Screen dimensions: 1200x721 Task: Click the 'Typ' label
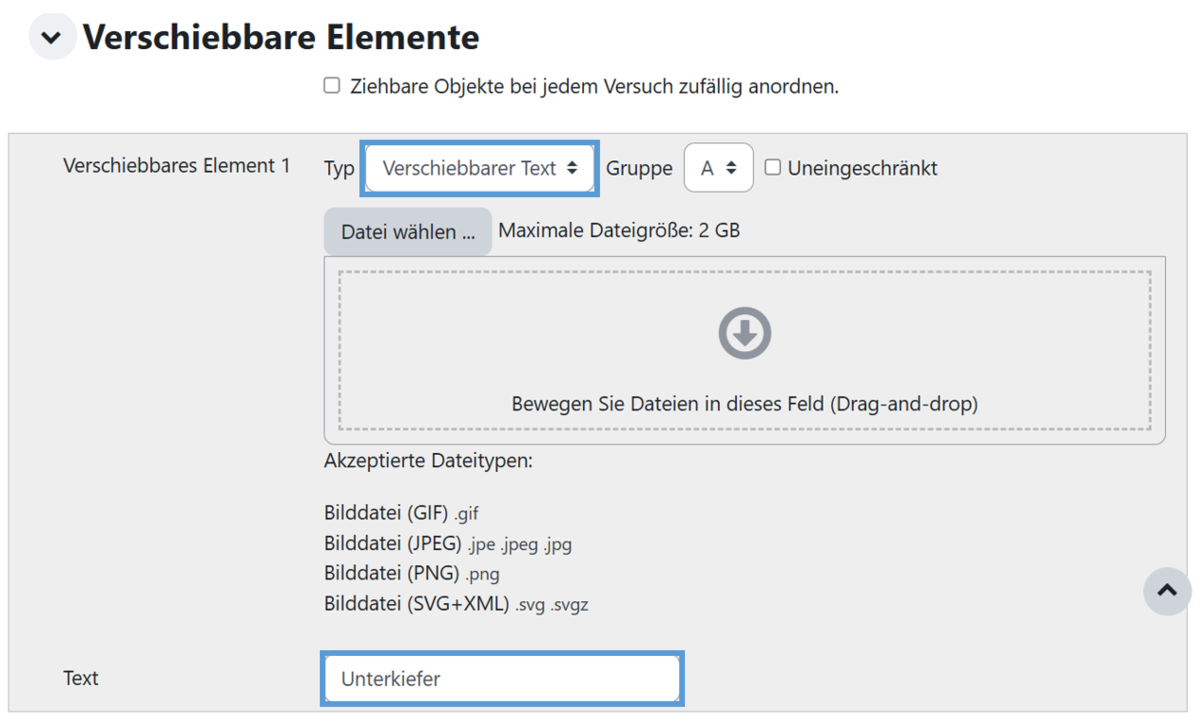point(339,168)
